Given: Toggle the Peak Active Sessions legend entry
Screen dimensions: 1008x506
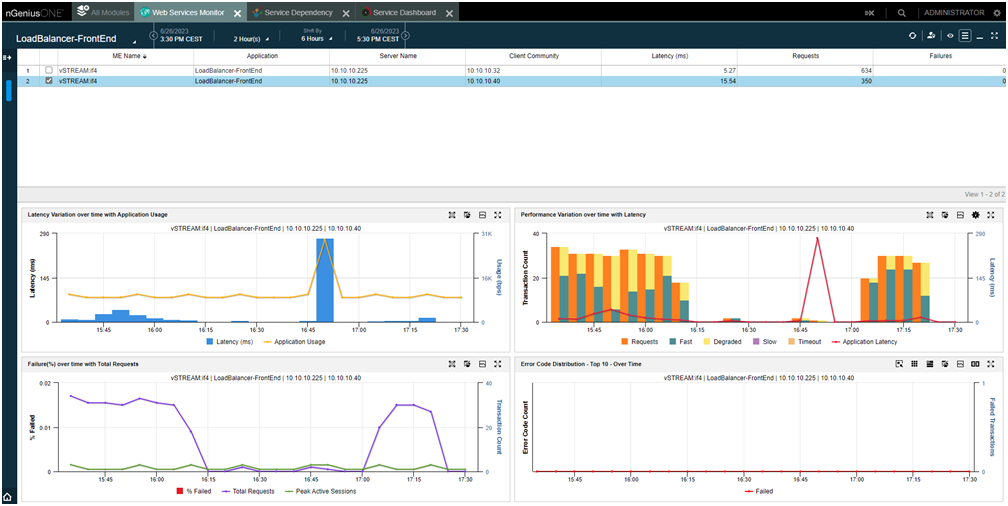Looking at the screenshot, I should 321,491.
